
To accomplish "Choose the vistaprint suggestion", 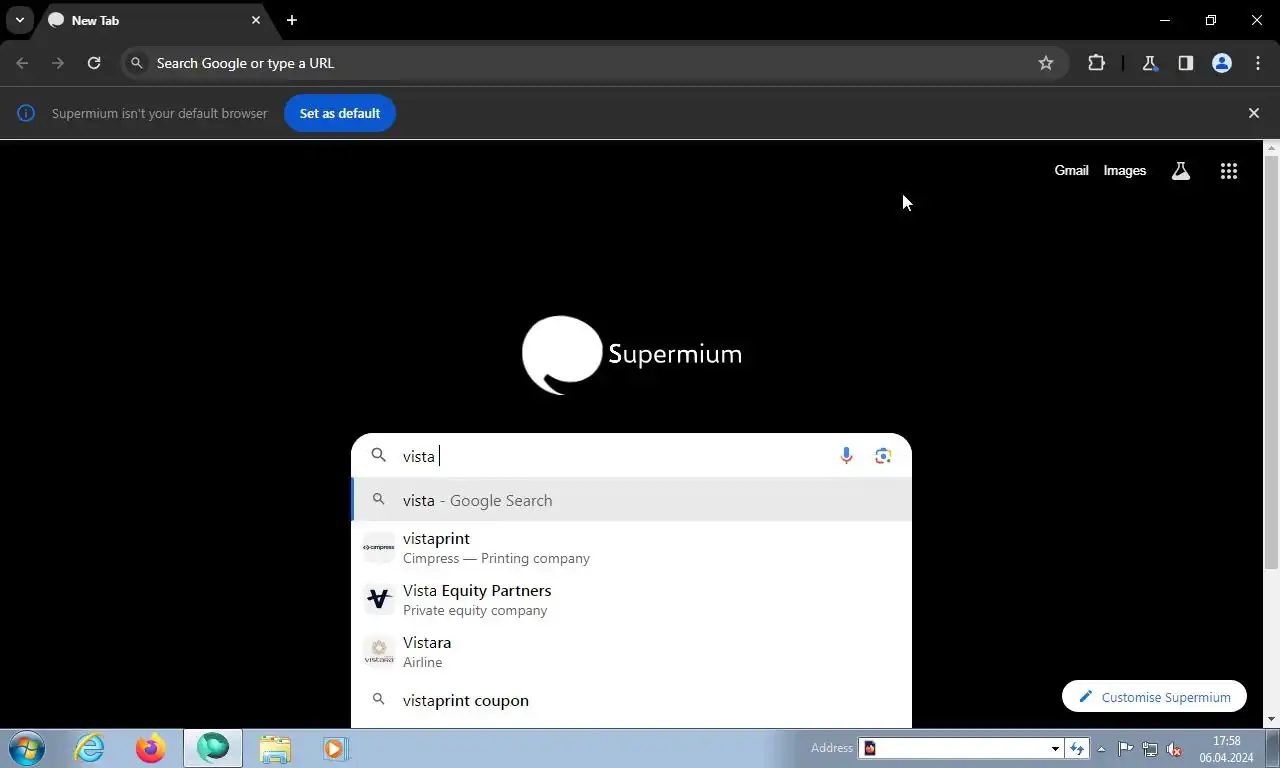I will [x=631, y=548].
